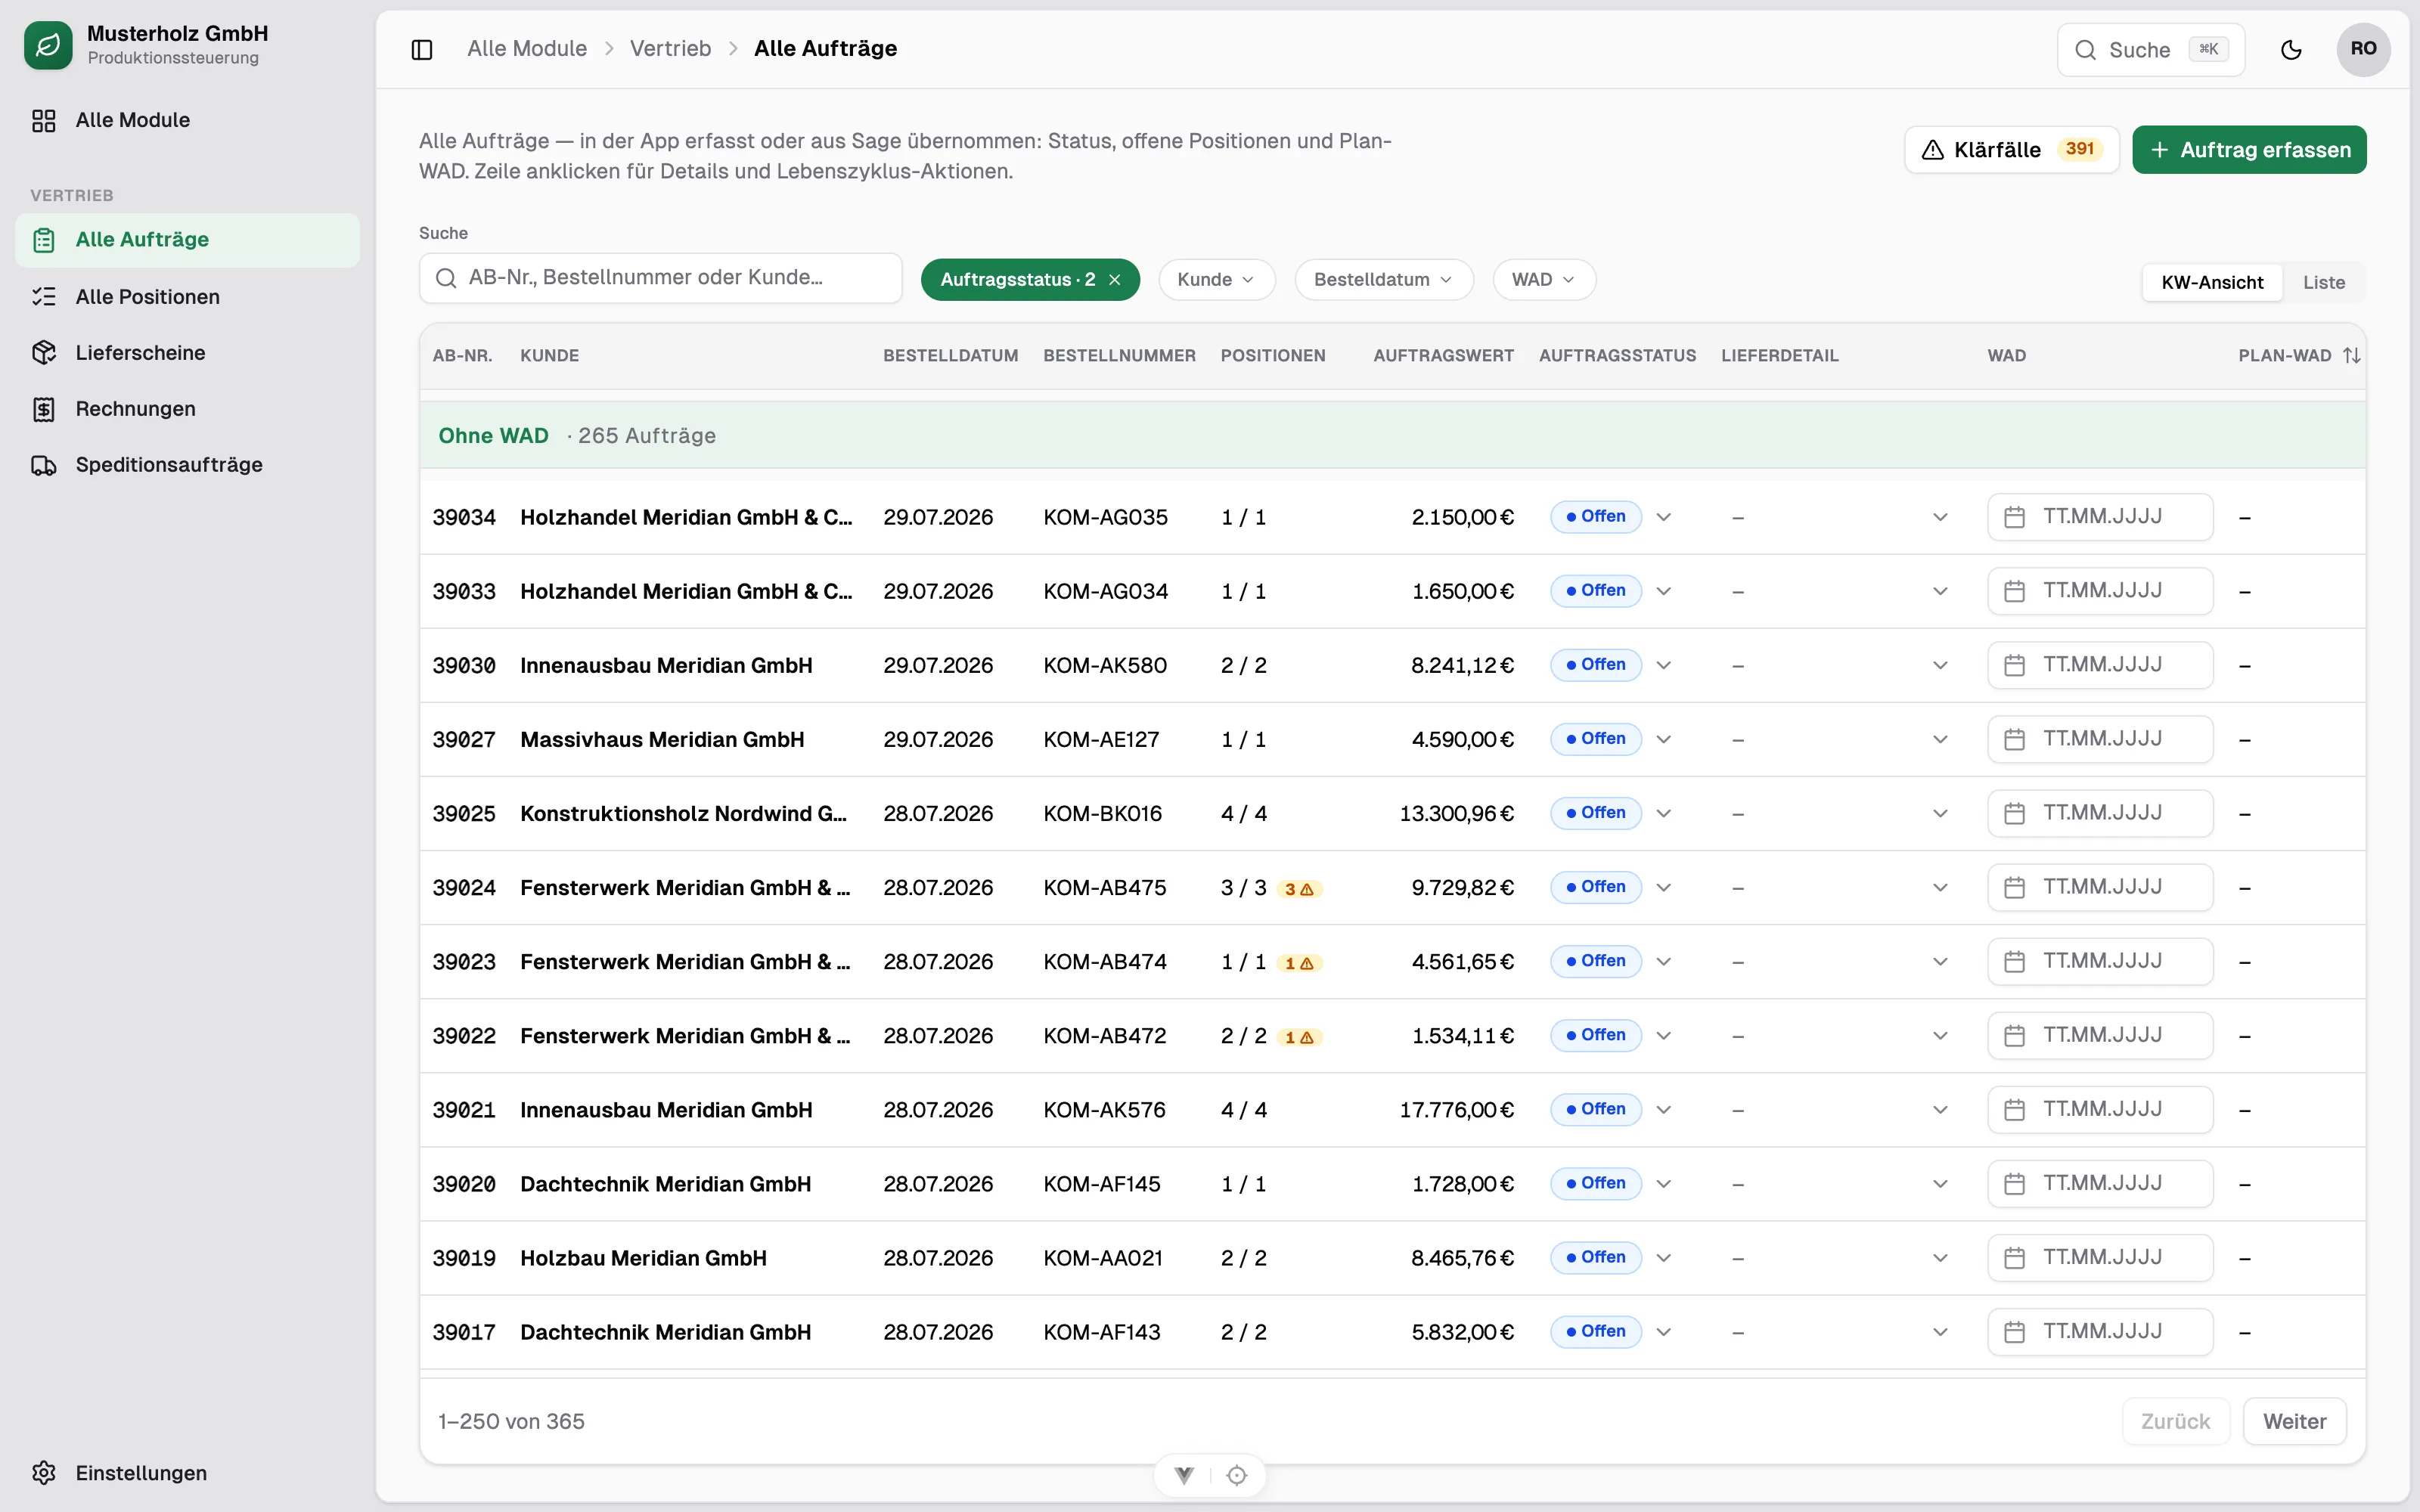Image resolution: width=2420 pixels, height=1512 pixels.
Task: Open calendar icon for order 39034 WAD
Action: click(2014, 517)
